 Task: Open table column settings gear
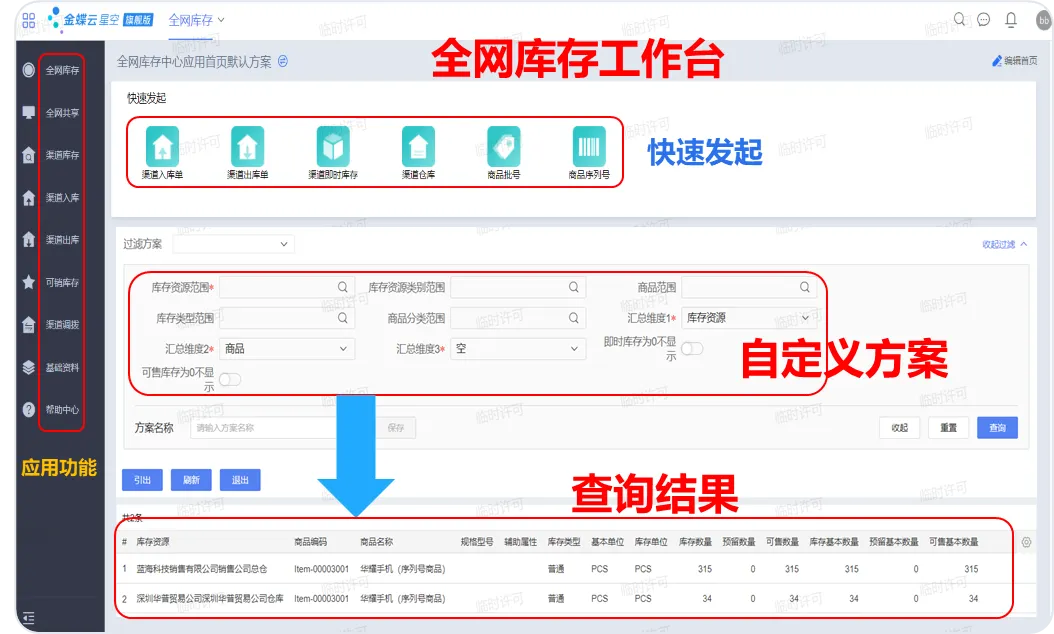1026,542
